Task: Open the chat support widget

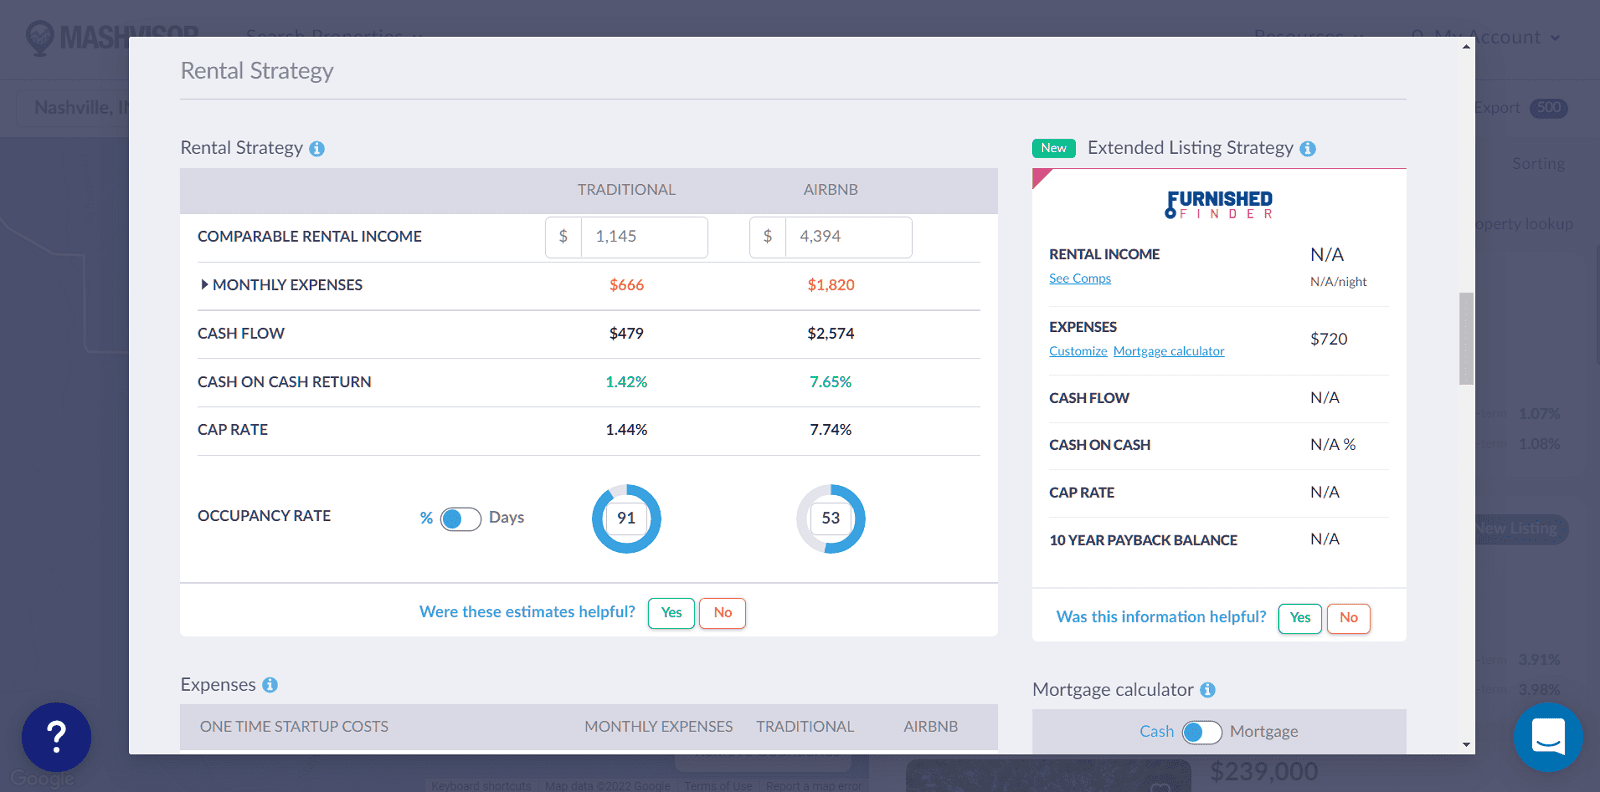Action: pos(1547,737)
